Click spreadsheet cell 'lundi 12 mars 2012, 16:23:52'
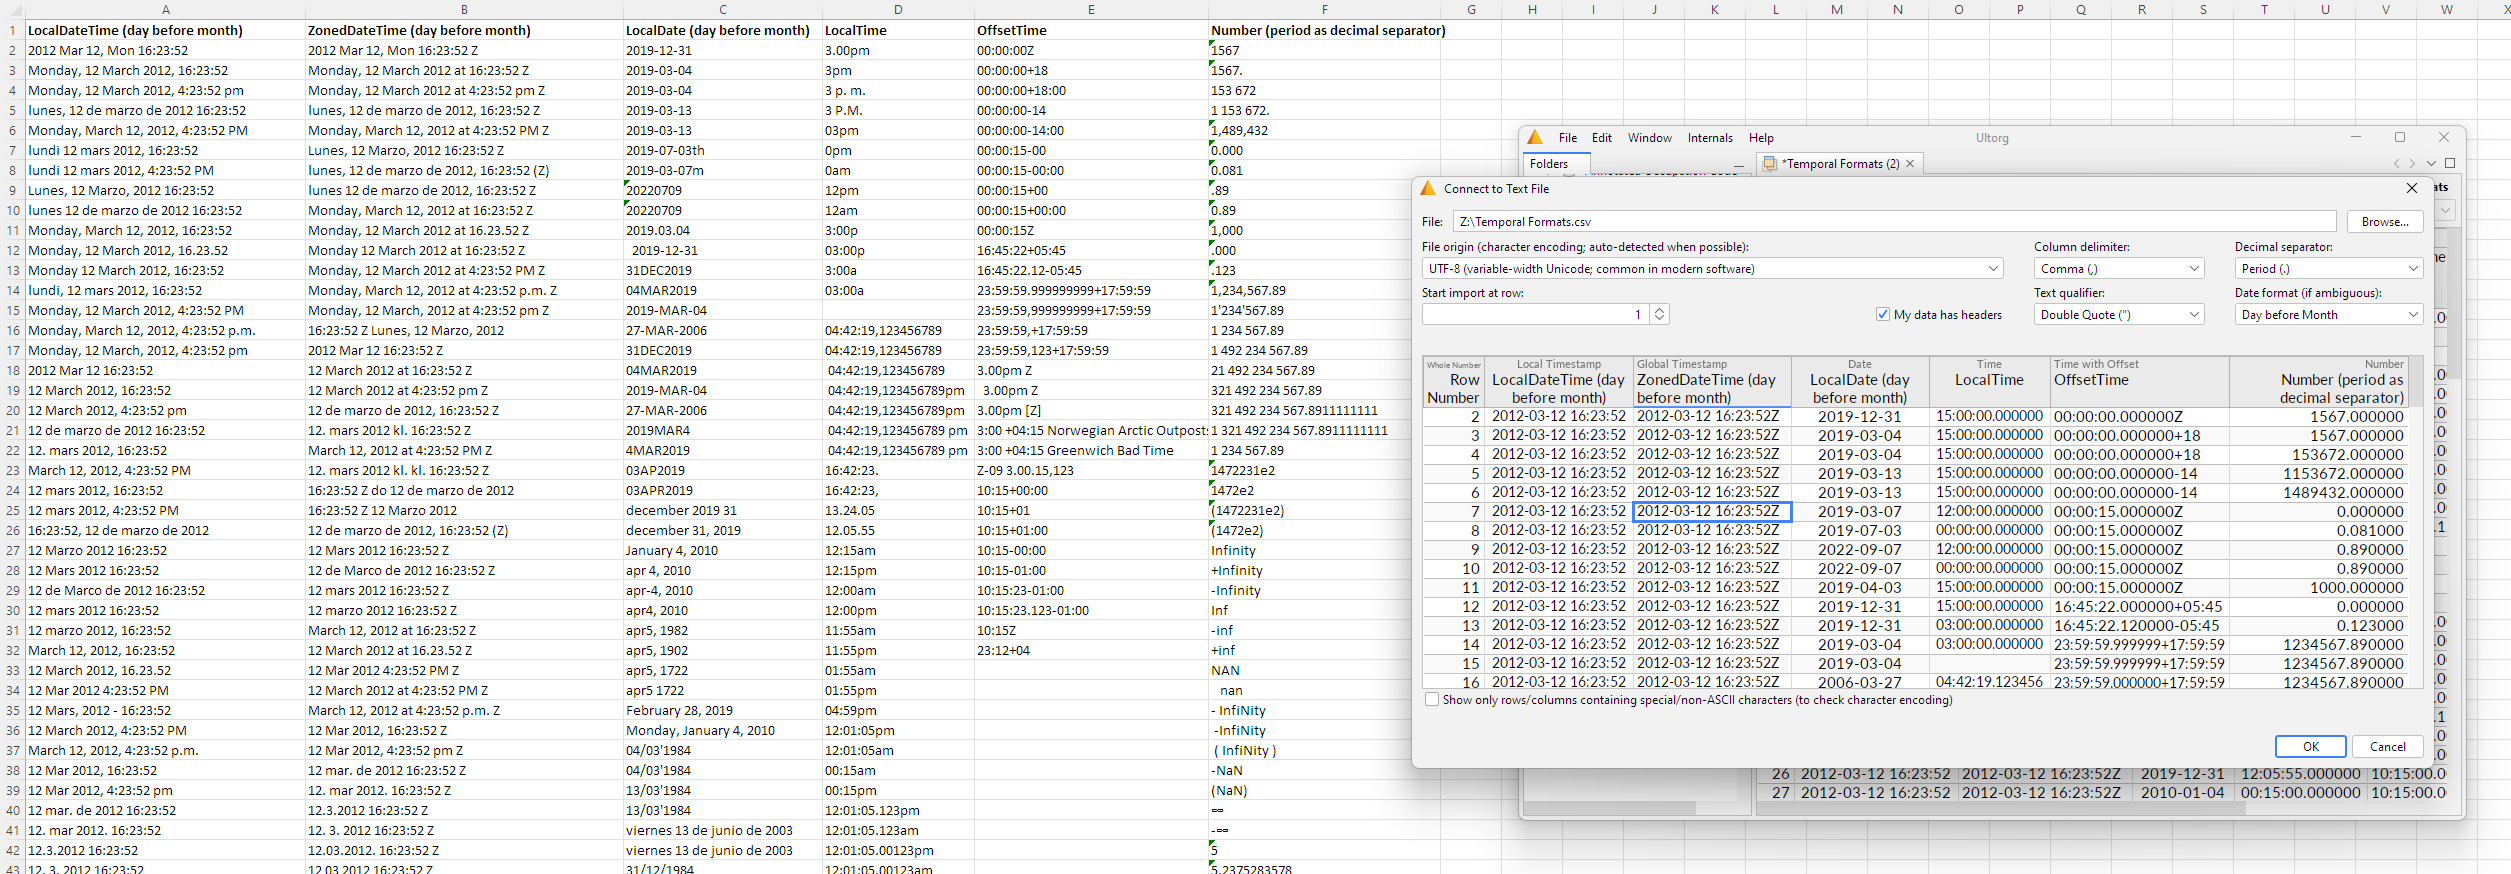The height and width of the screenshot is (874, 2511). point(165,151)
